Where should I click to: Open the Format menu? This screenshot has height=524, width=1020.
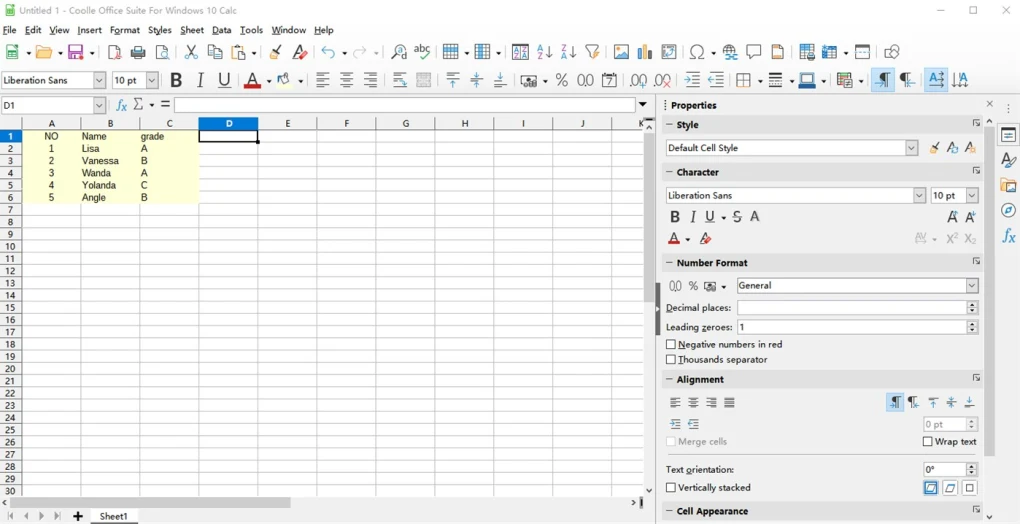[125, 30]
